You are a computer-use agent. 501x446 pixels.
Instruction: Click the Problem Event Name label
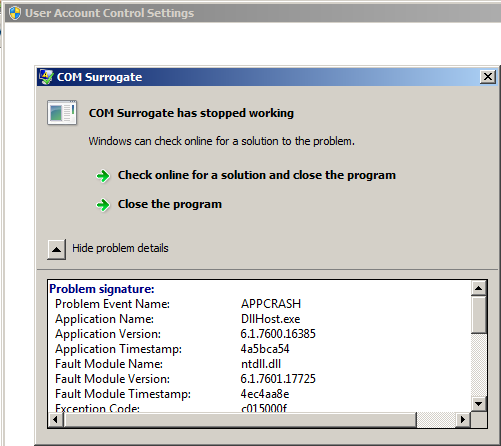point(112,304)
